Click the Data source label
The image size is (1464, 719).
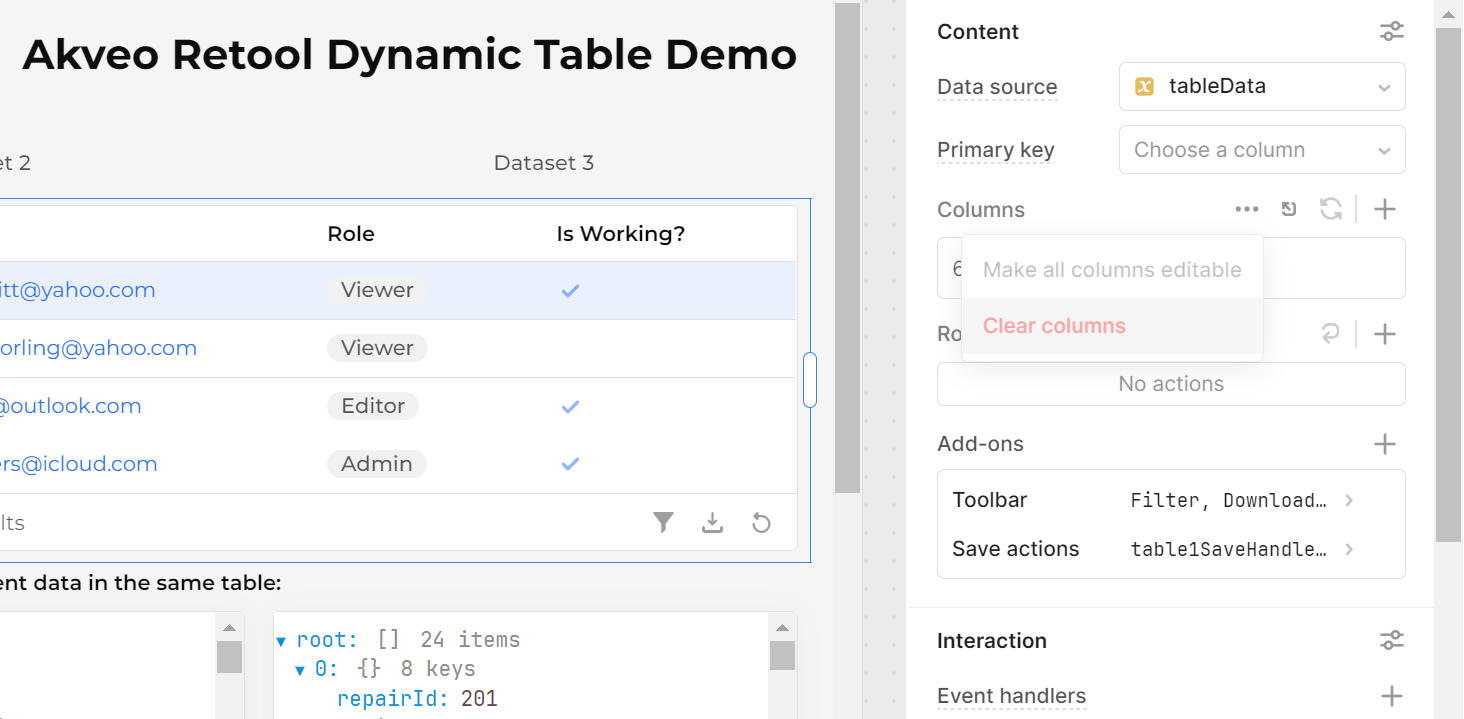(997, 87)
